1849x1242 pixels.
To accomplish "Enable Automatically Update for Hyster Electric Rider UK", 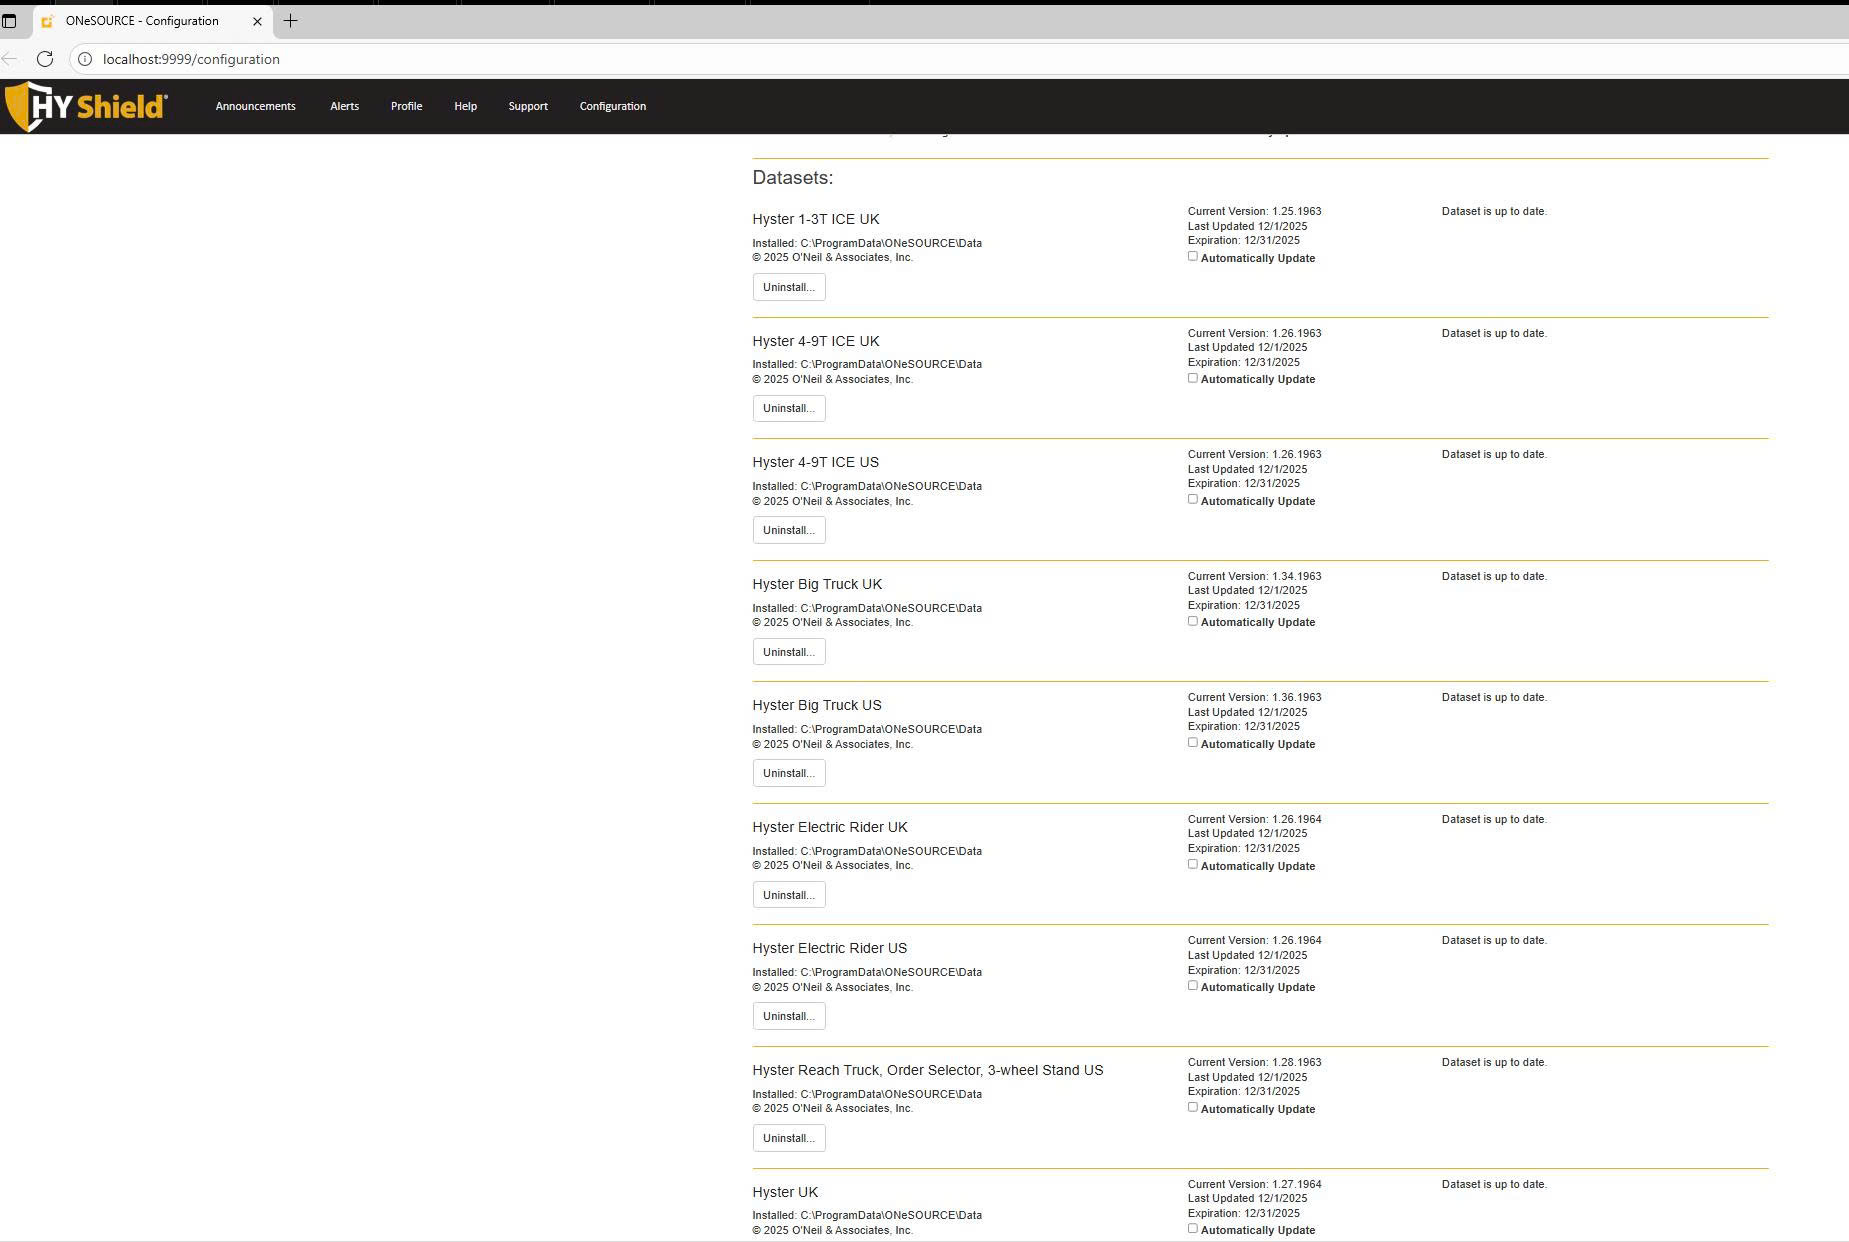I will pos(1192,864).
